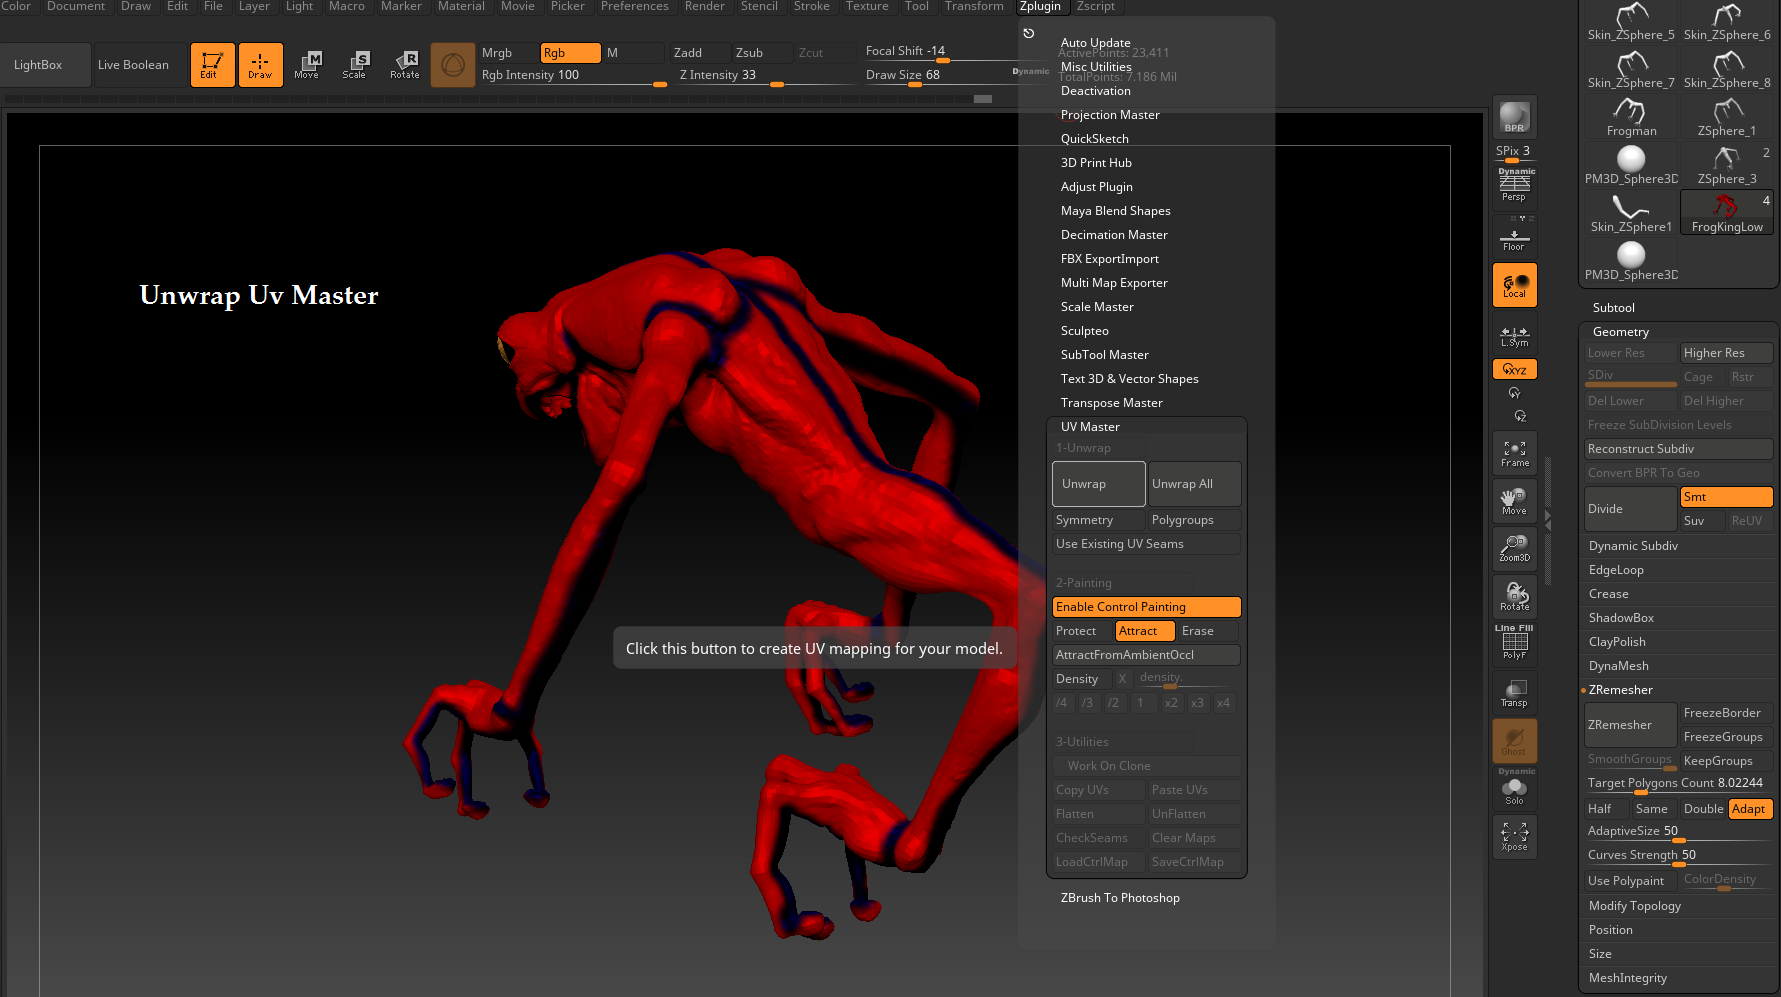Toggle the Rgb channel button
The height and width of the screenshot is (997, 1781).
pos(570,53)
